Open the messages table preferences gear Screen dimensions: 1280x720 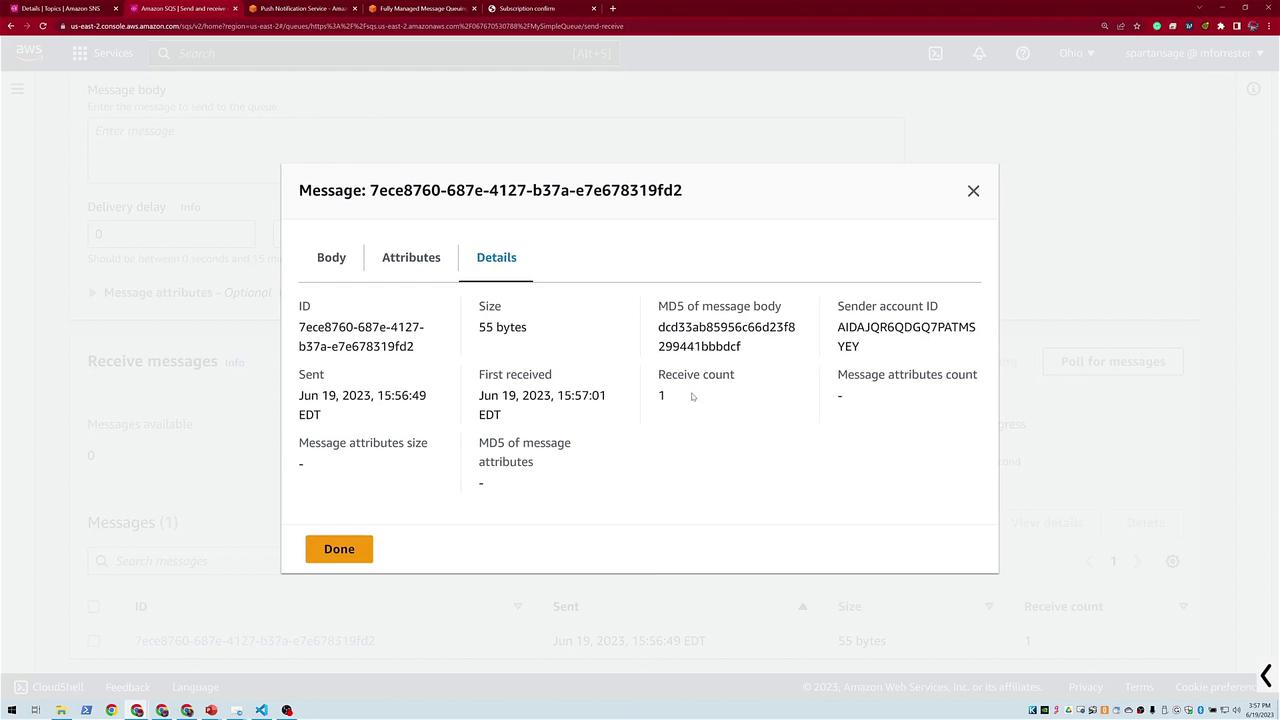click(1173, 561)
